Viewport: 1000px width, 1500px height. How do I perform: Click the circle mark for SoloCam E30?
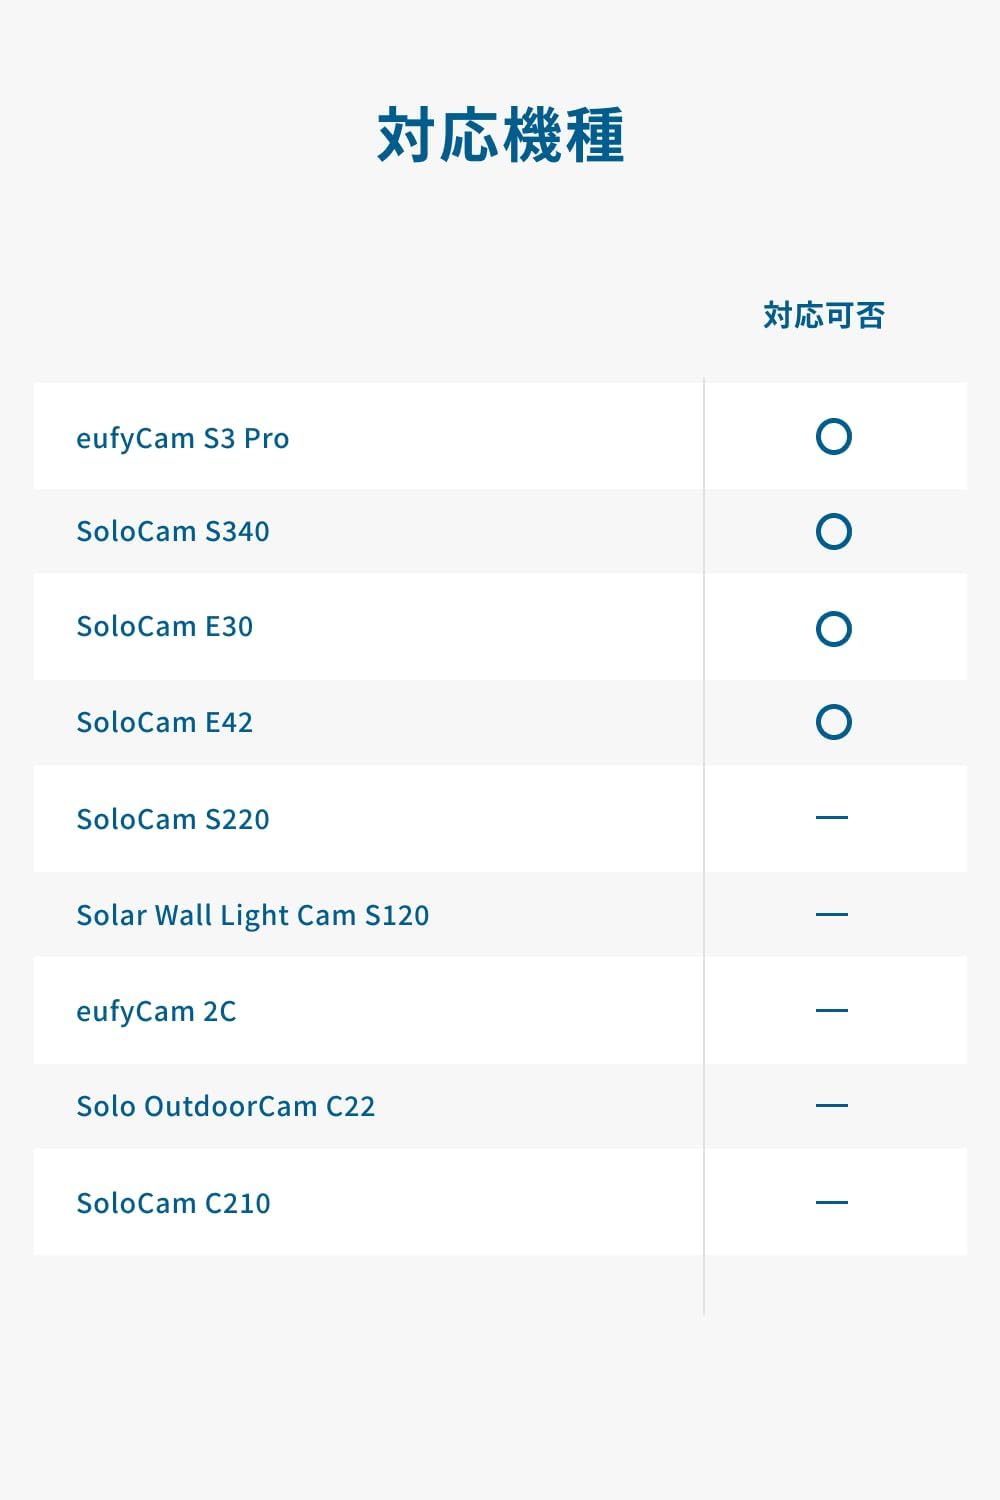click(833, 629)
